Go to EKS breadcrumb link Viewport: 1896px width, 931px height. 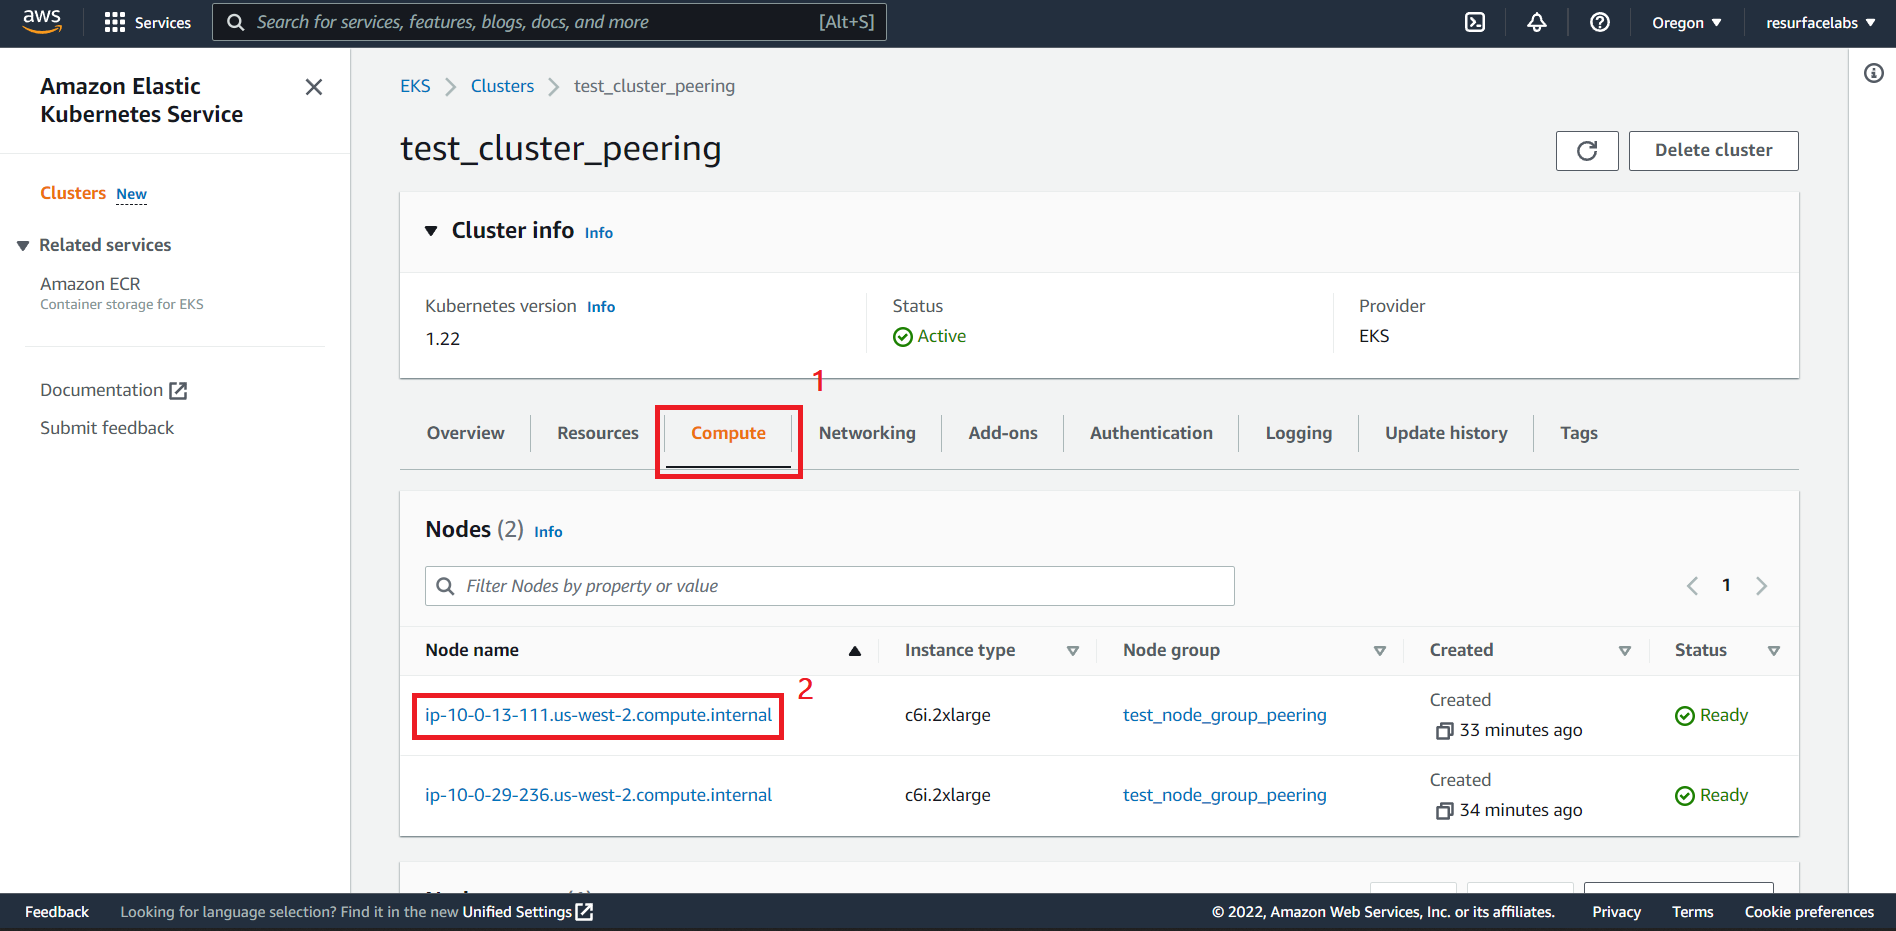click(415, 86)
